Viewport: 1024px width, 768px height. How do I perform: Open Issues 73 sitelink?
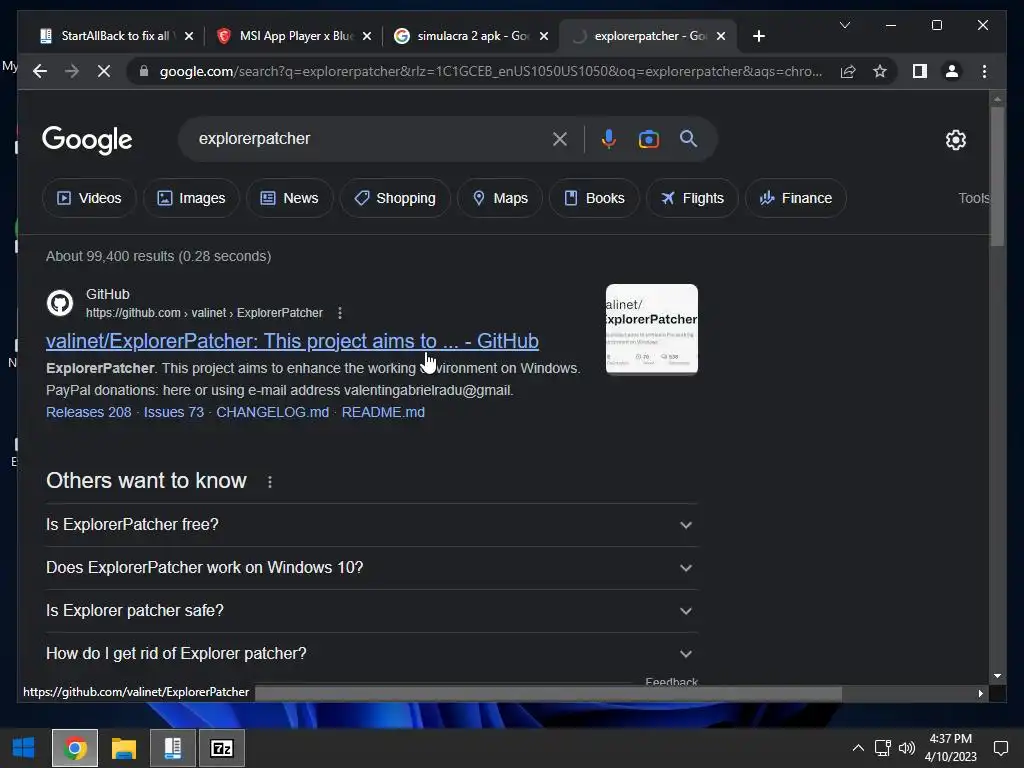[174, 412]
